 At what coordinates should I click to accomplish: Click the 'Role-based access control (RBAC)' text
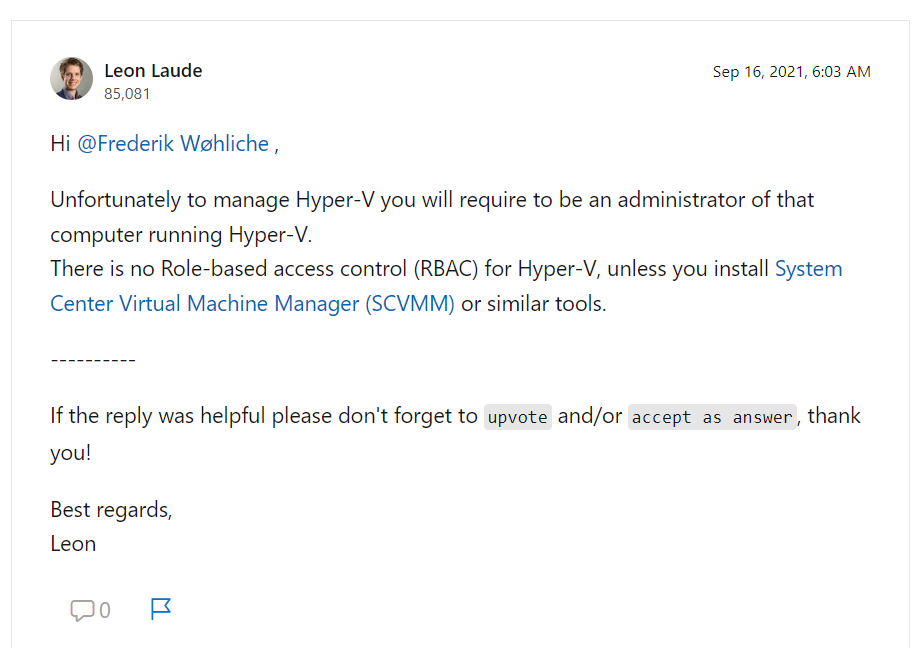point(320,269)
